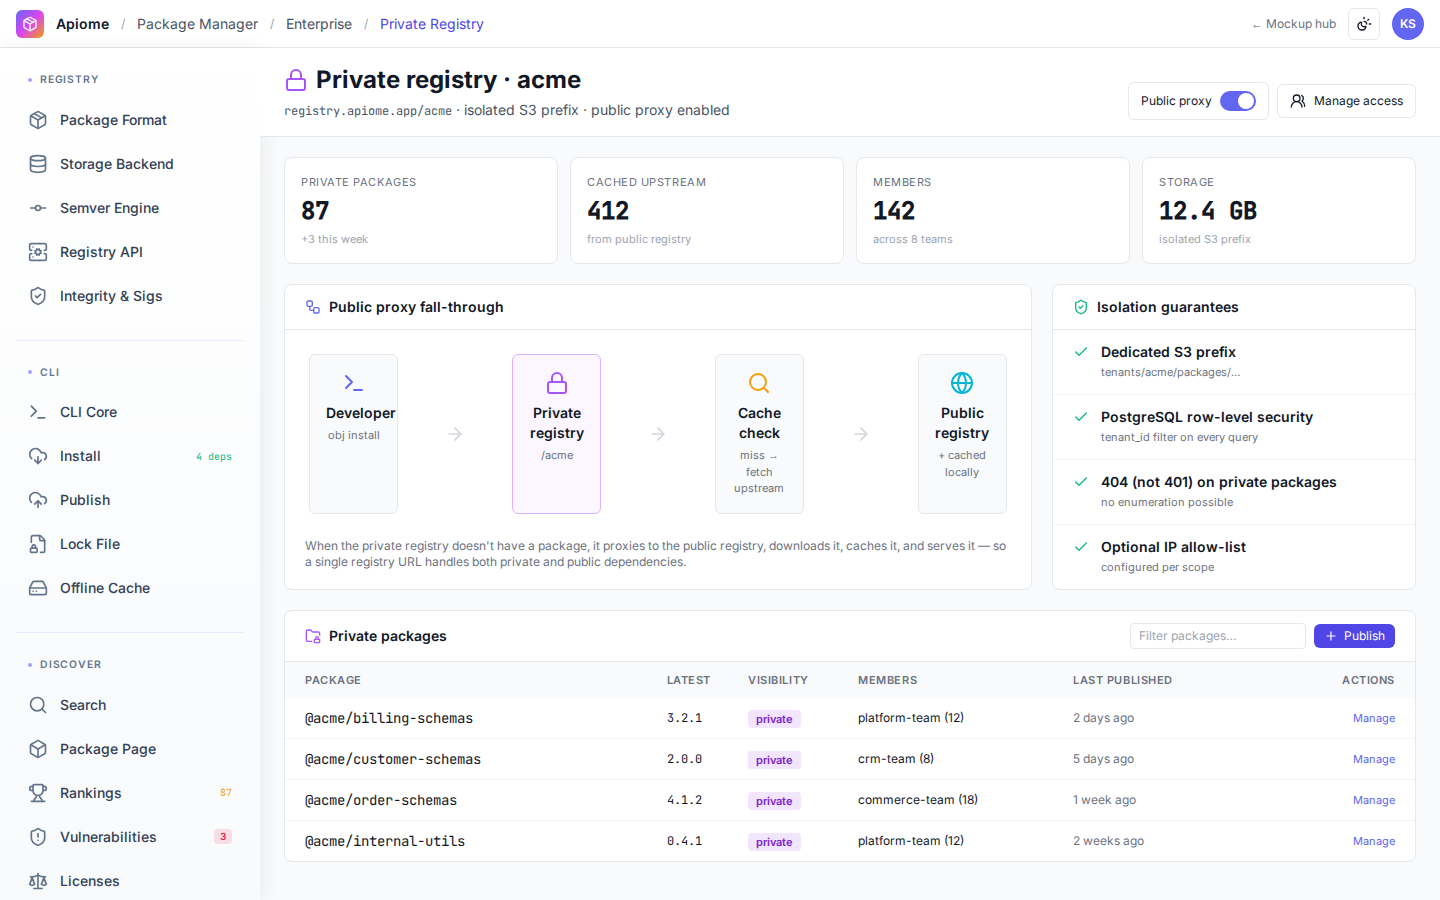This screenshot has height=900, width=1440.
Task: Click the Isolation guarantees shield icon
Action: pos(1081,307)
